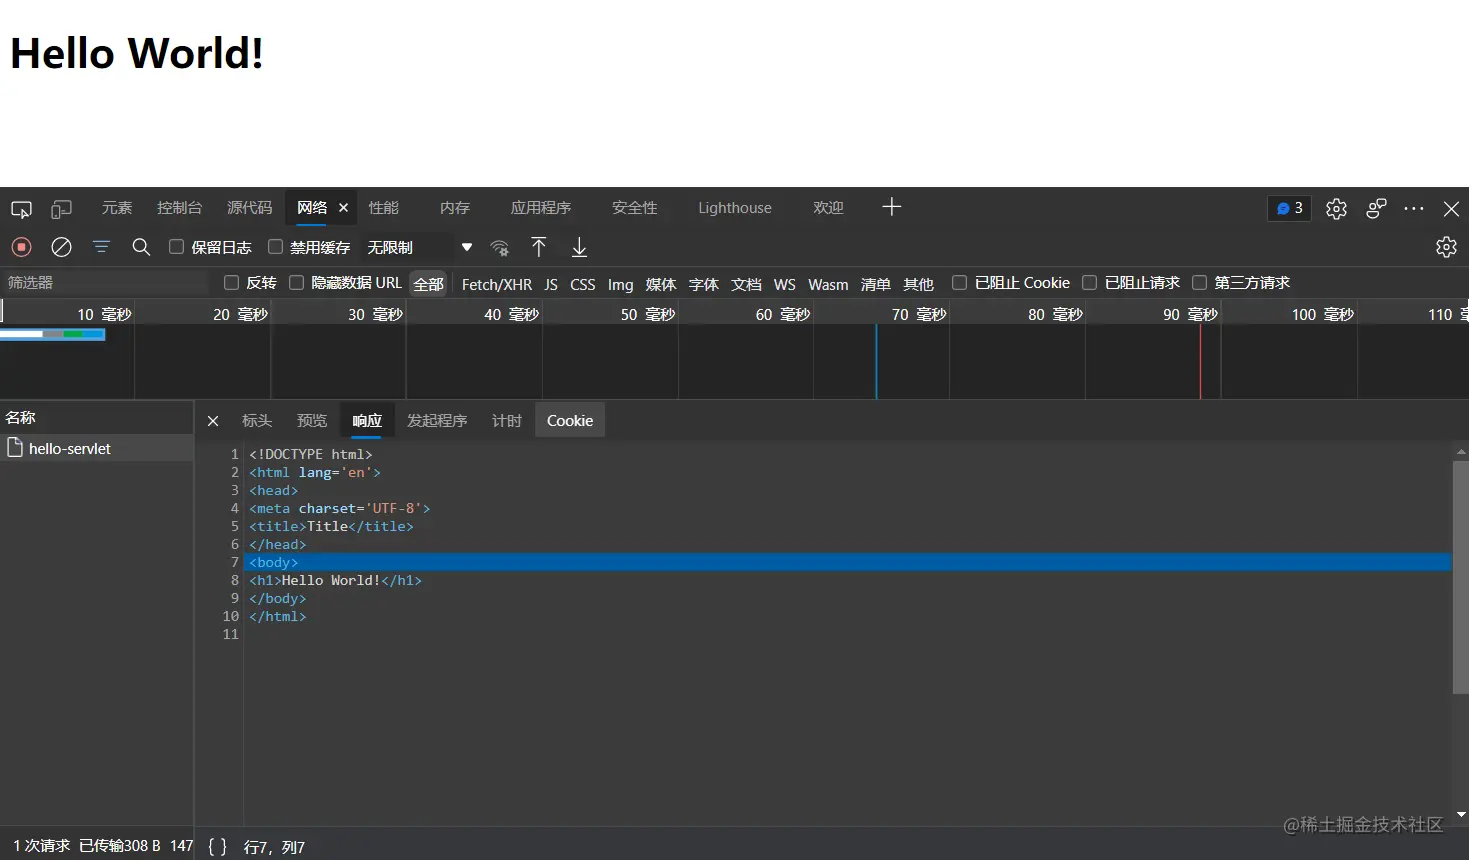
Task: Check 第三方请求 checkbox
Action: point(1199,283)
